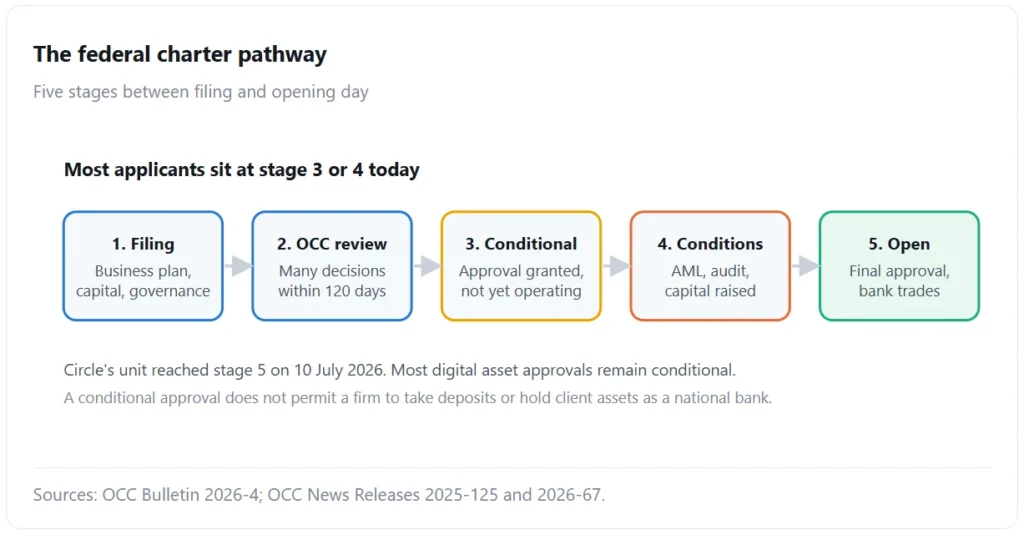
Task: Click the title The federal charter pathway
Action: [x=180, y=54]
